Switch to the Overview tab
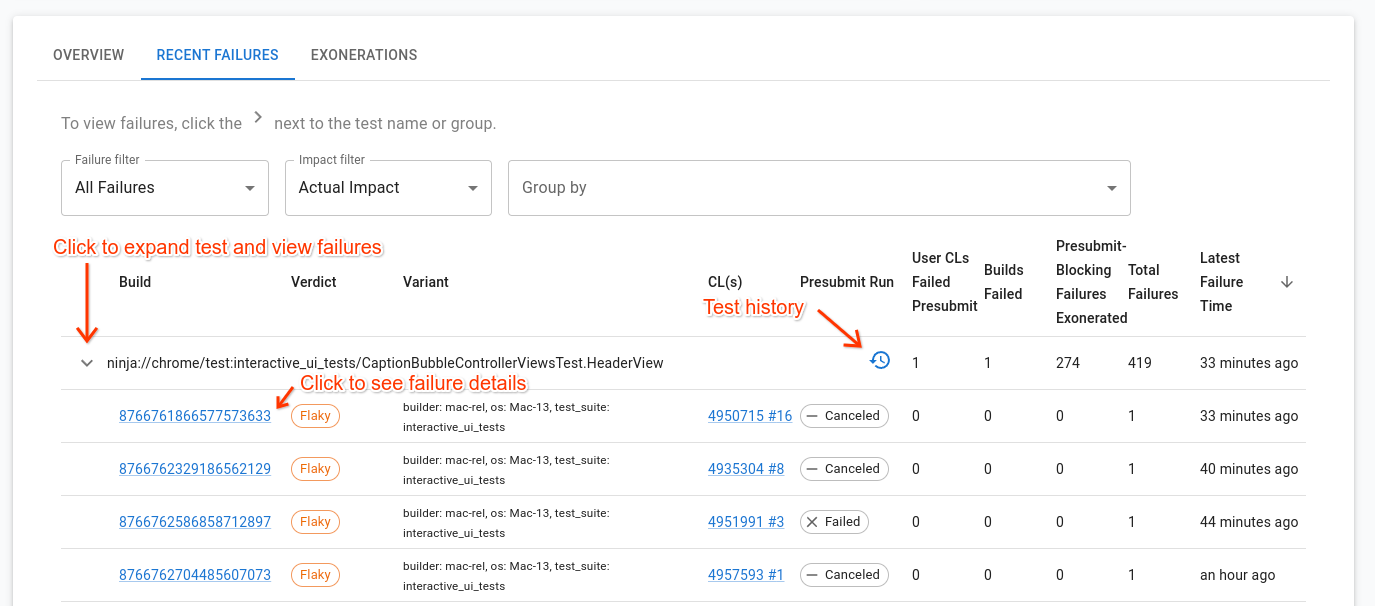The image size is (1375, 606). (89, 55)
